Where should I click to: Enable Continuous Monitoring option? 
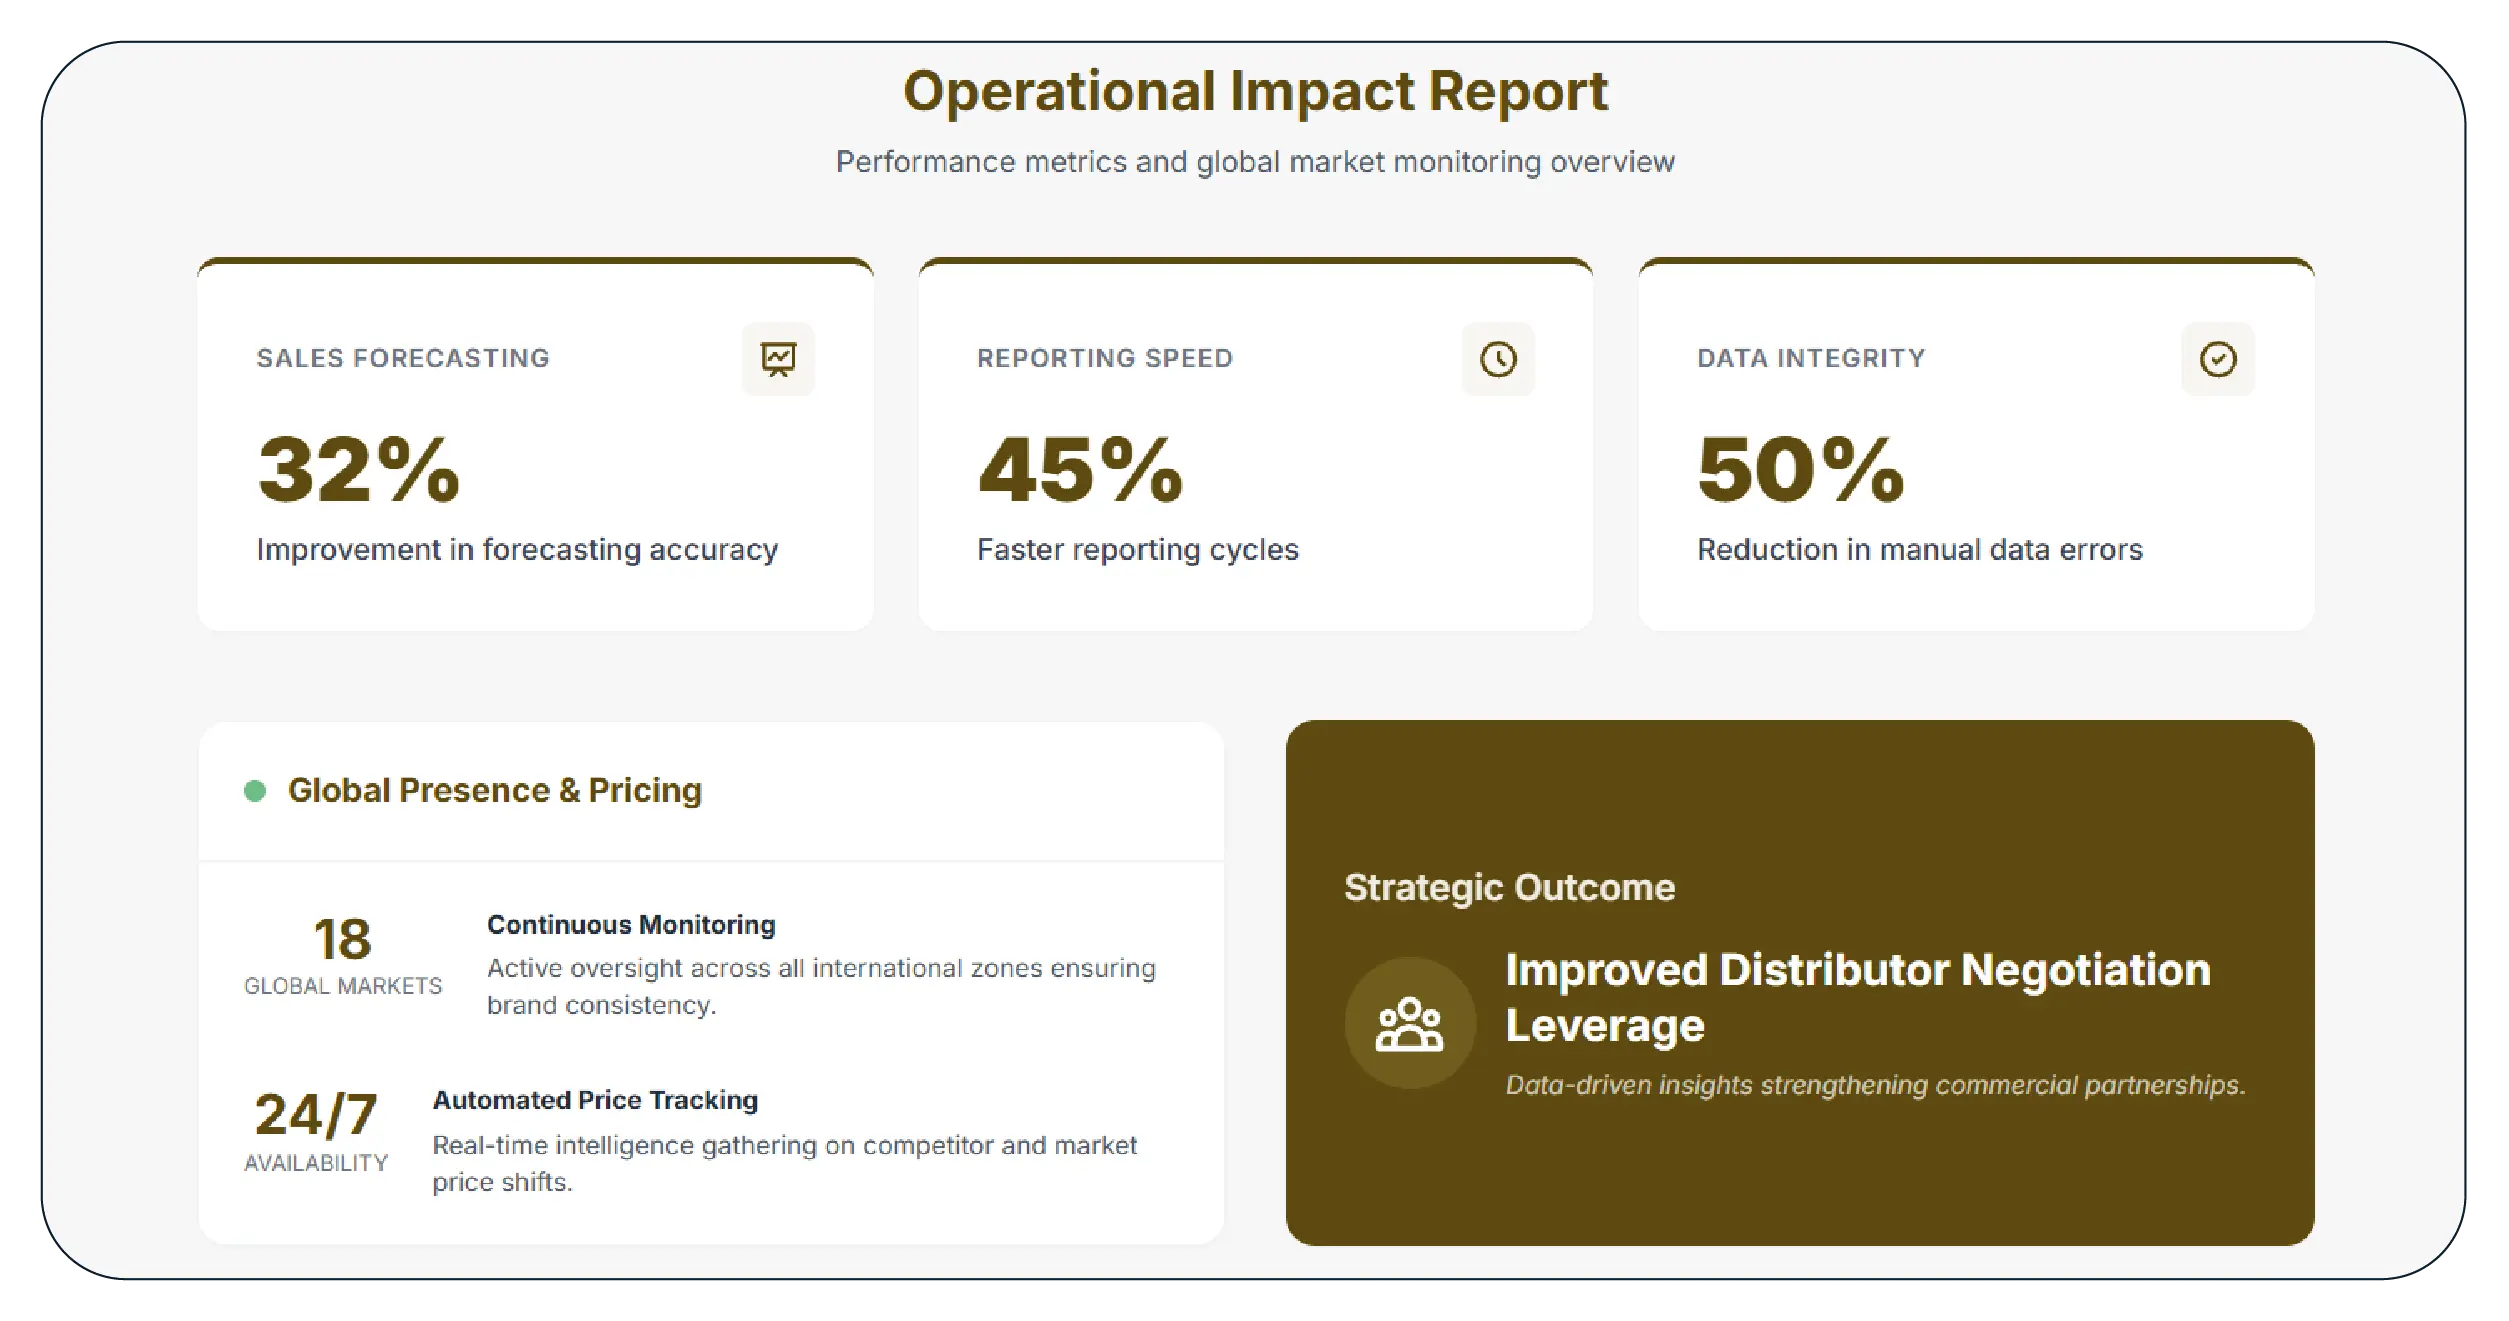pyautogui.click(x=630, y=925)
